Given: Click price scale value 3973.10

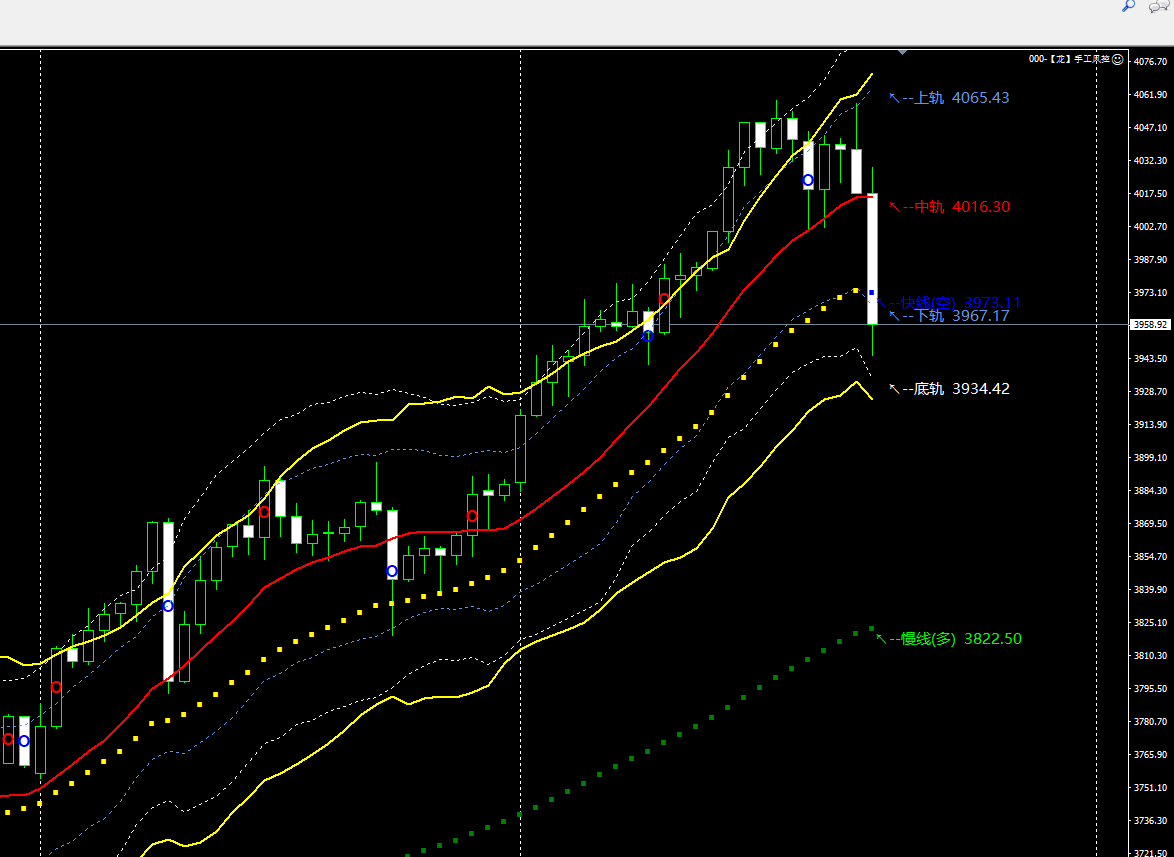Looking at the screenshot, I should [1151, 292].
